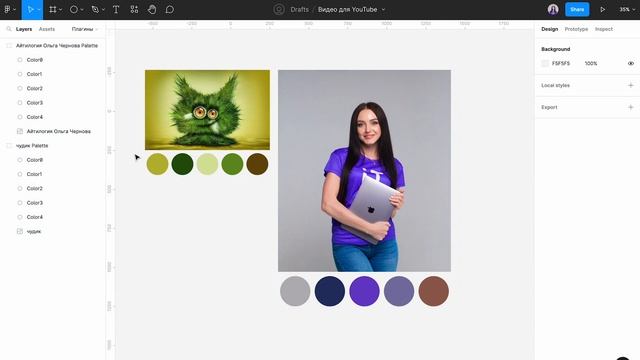The height and width of the screenshot is (360, 640).
Task: Click the dark green palette circle
Action: click(182, 164)
